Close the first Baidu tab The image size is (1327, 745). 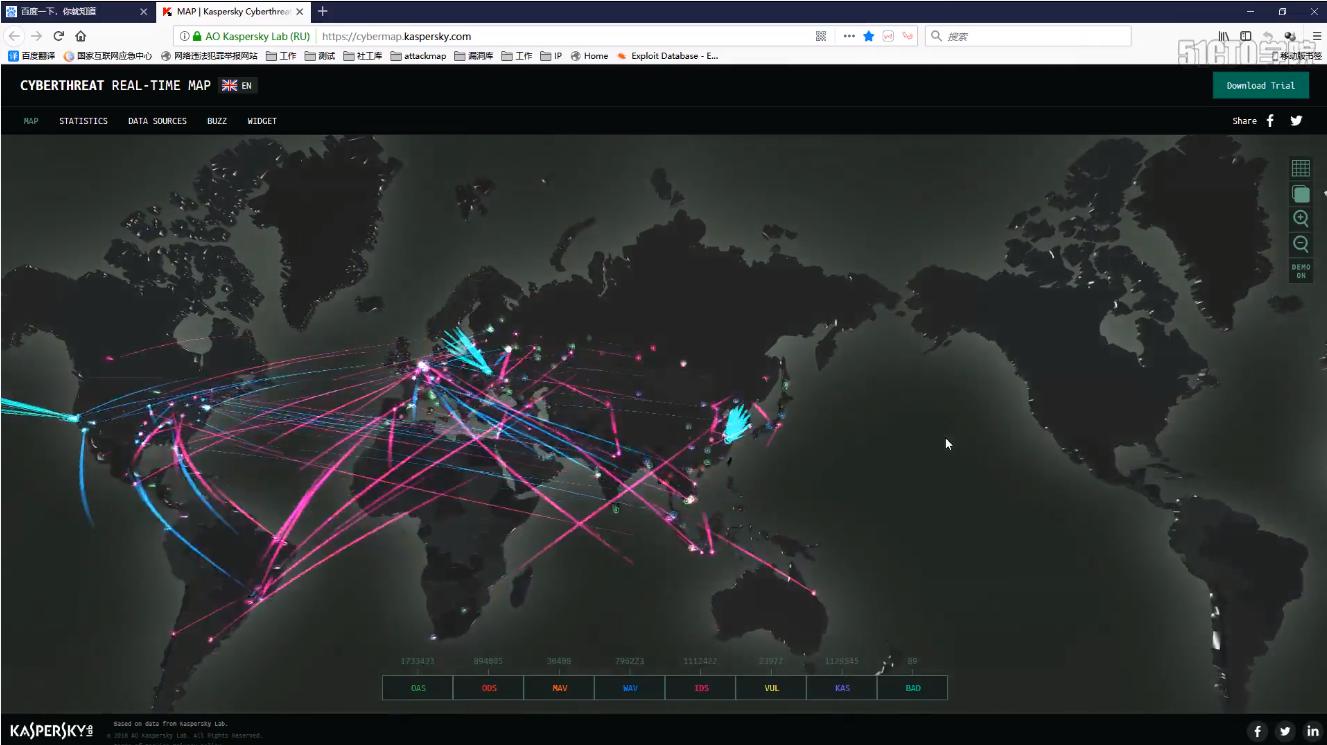(143, 11)
